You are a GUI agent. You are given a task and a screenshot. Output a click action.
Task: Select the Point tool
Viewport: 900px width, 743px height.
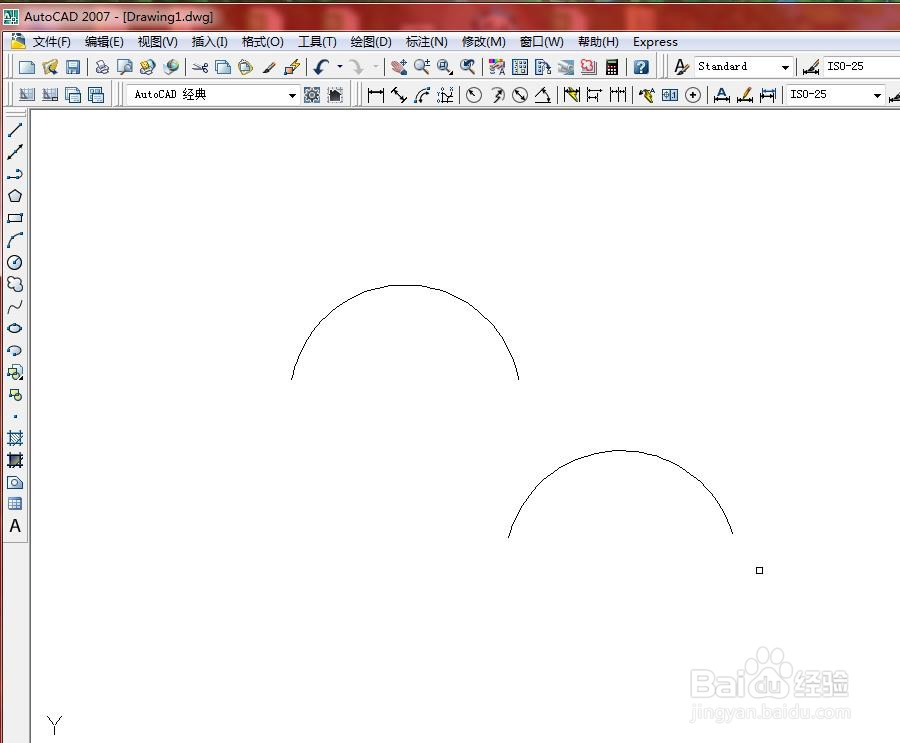coord(15,416)
